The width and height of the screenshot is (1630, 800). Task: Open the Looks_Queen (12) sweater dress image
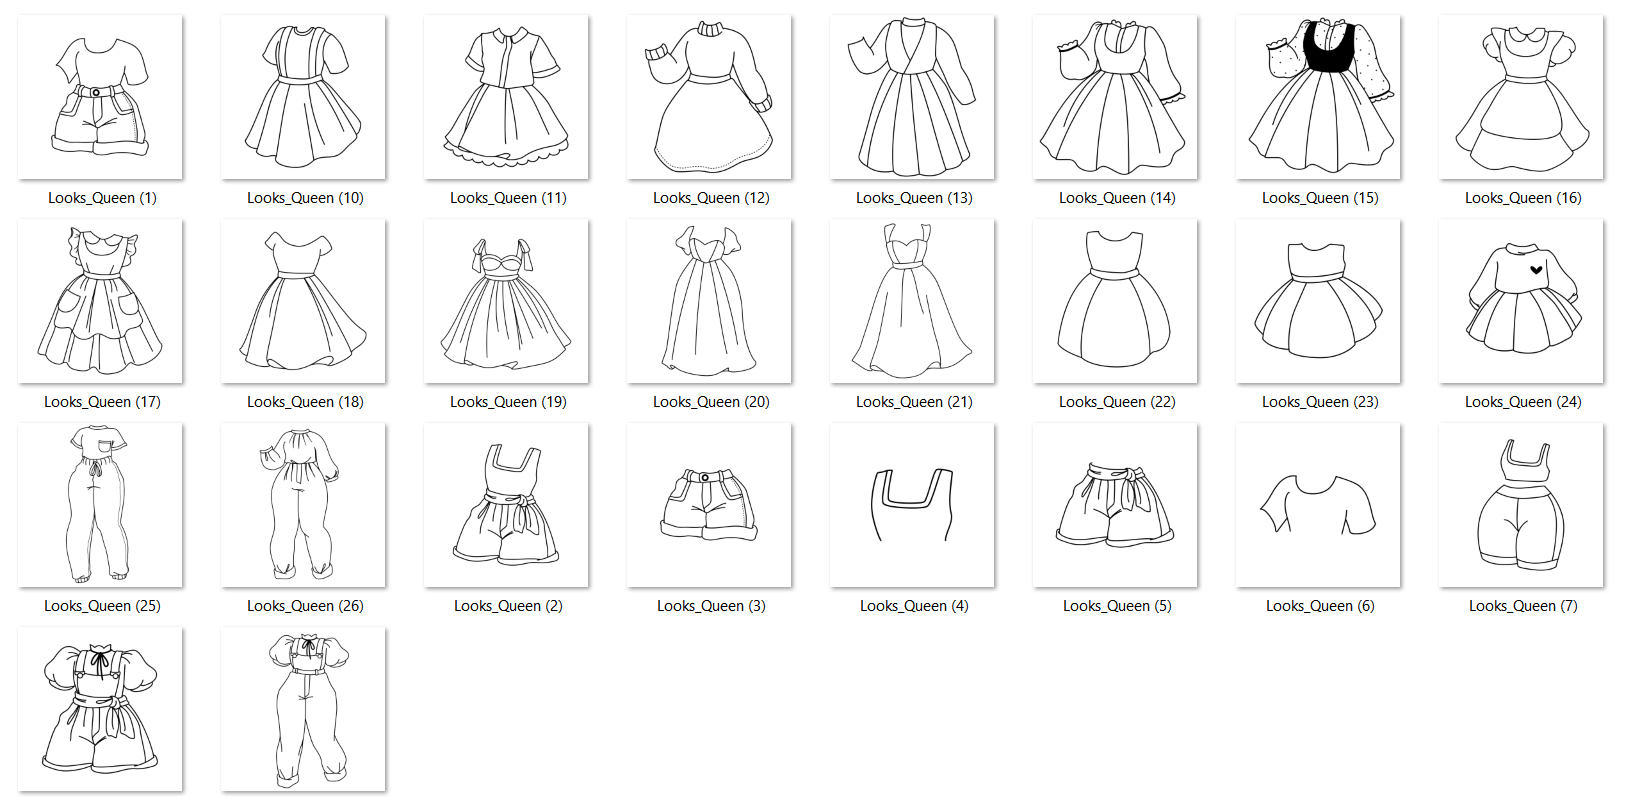(709, 97)
